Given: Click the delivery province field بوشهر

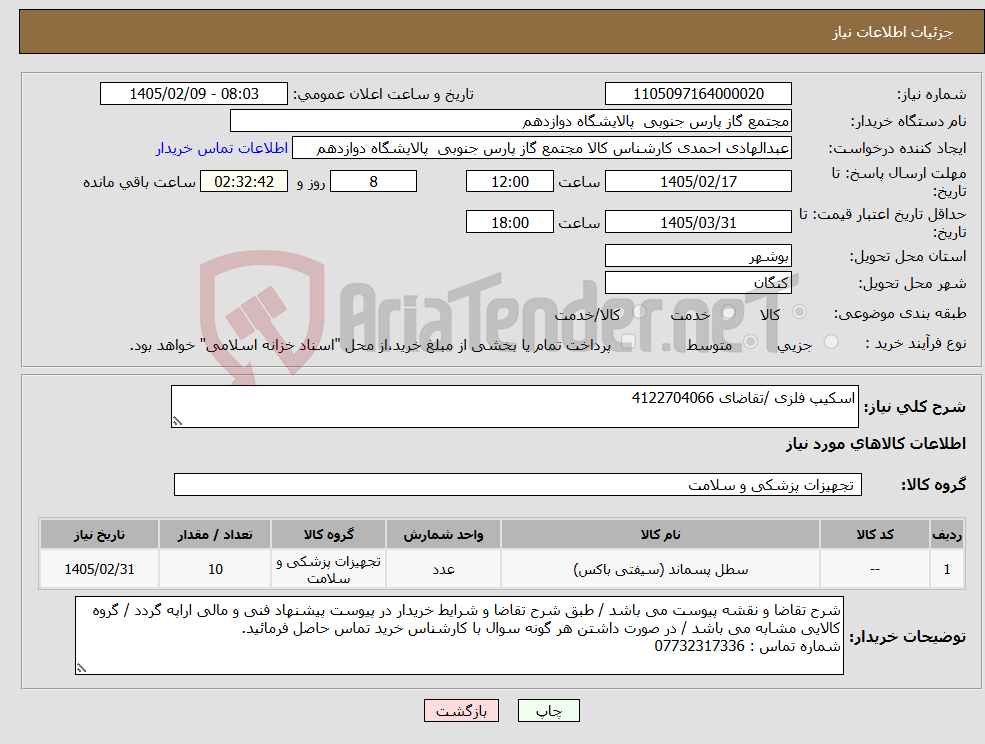Looking at the screenshot, I should pyautogui.click(x=698, y=256).
